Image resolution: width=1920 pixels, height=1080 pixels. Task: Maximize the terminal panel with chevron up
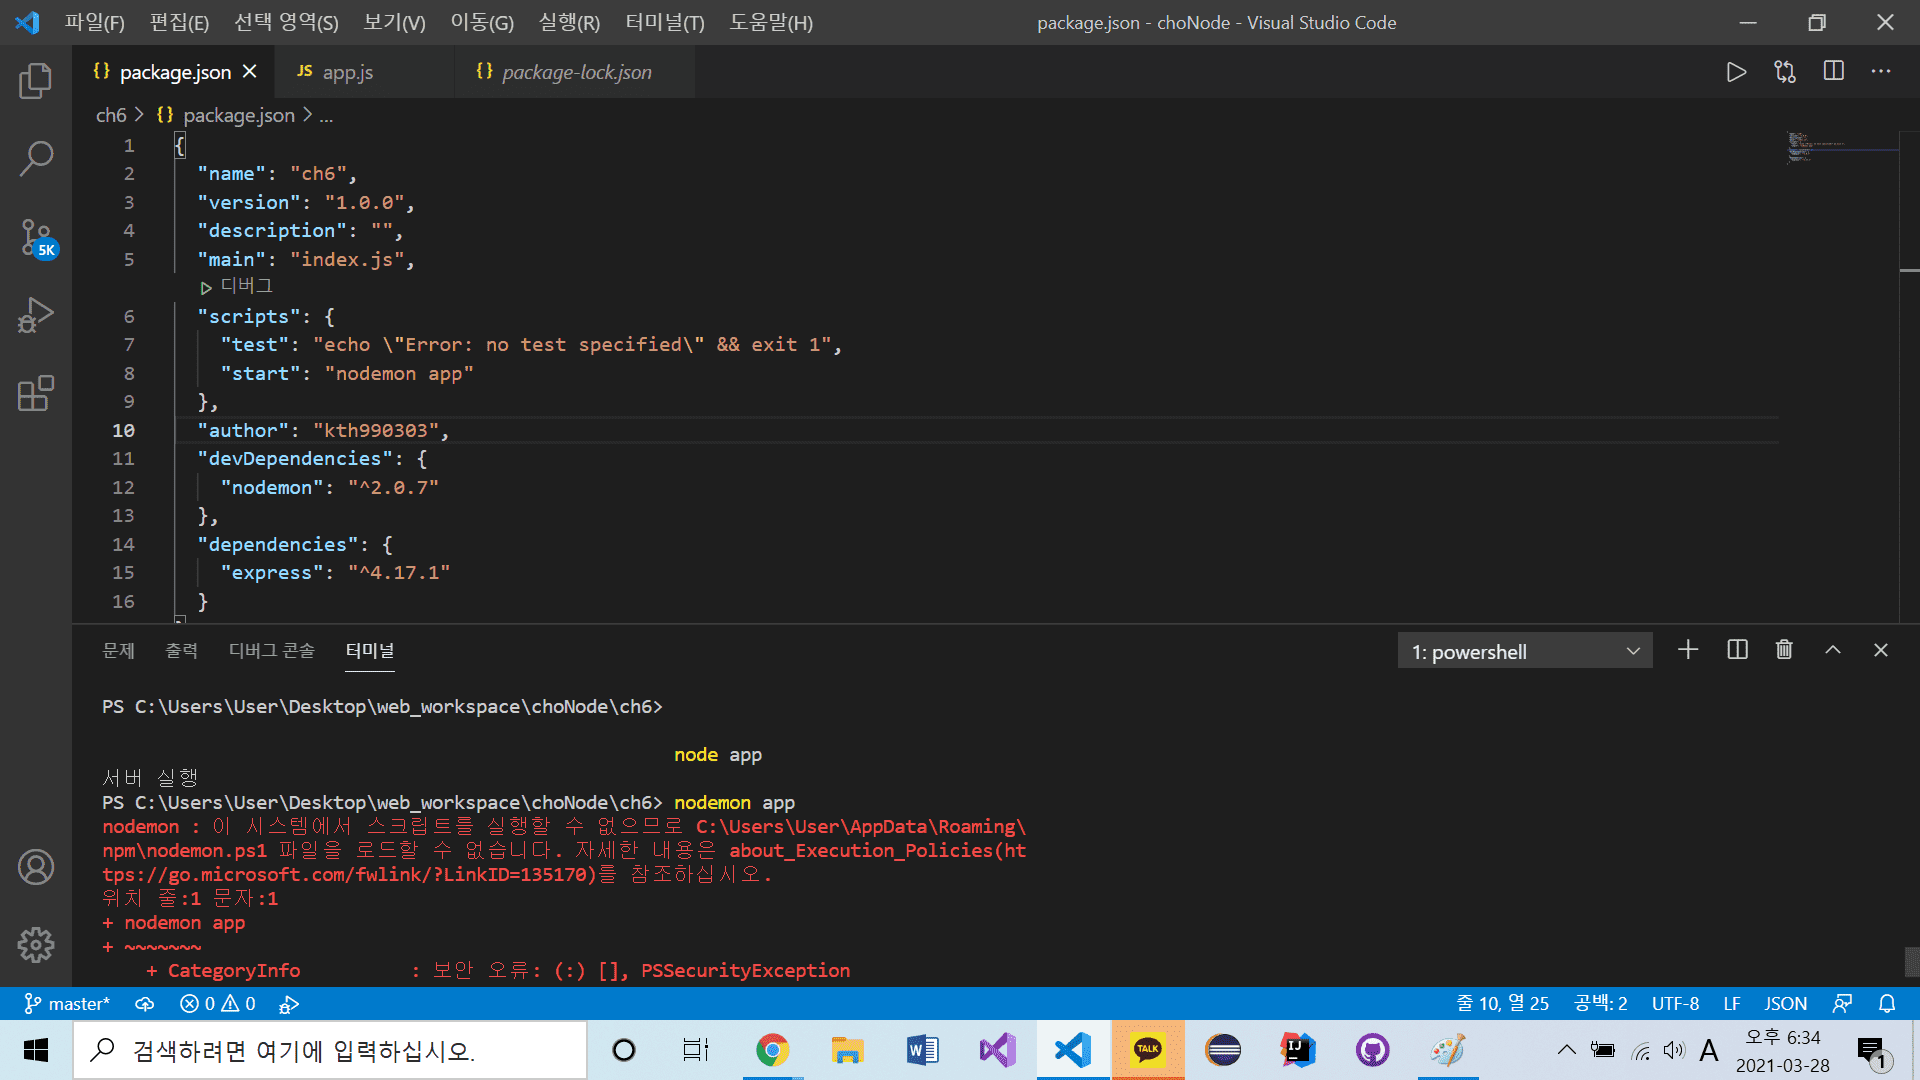pos(1833,650)
